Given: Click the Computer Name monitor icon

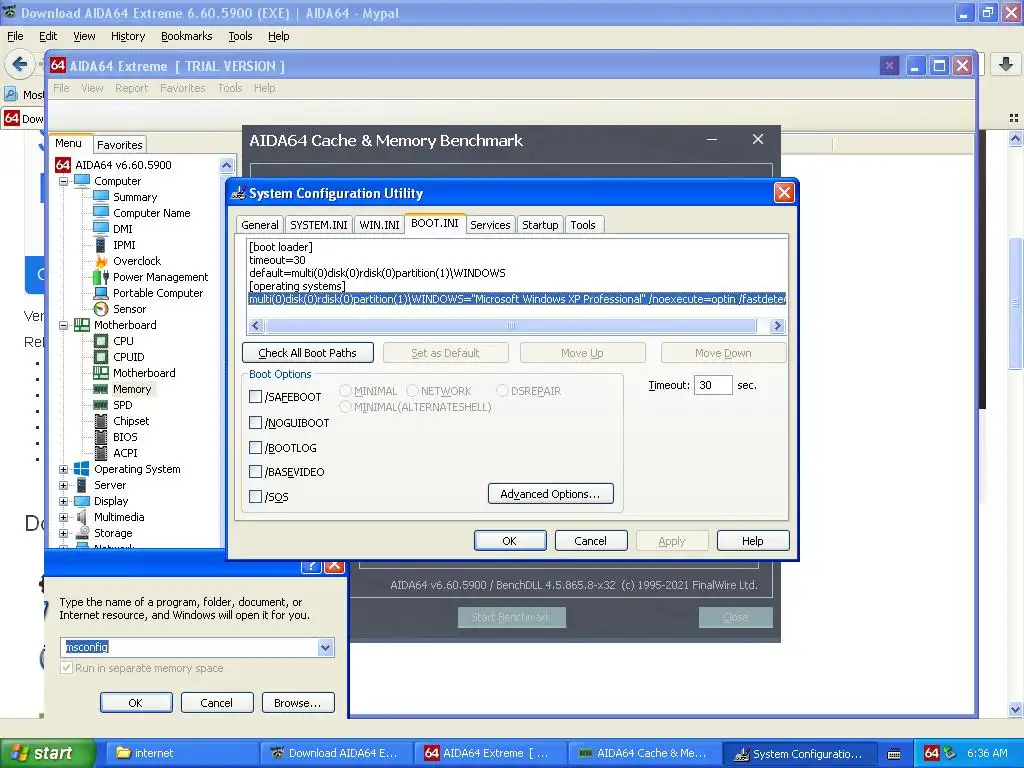Looking at the screenshot, I should click(x=101, y=212).
